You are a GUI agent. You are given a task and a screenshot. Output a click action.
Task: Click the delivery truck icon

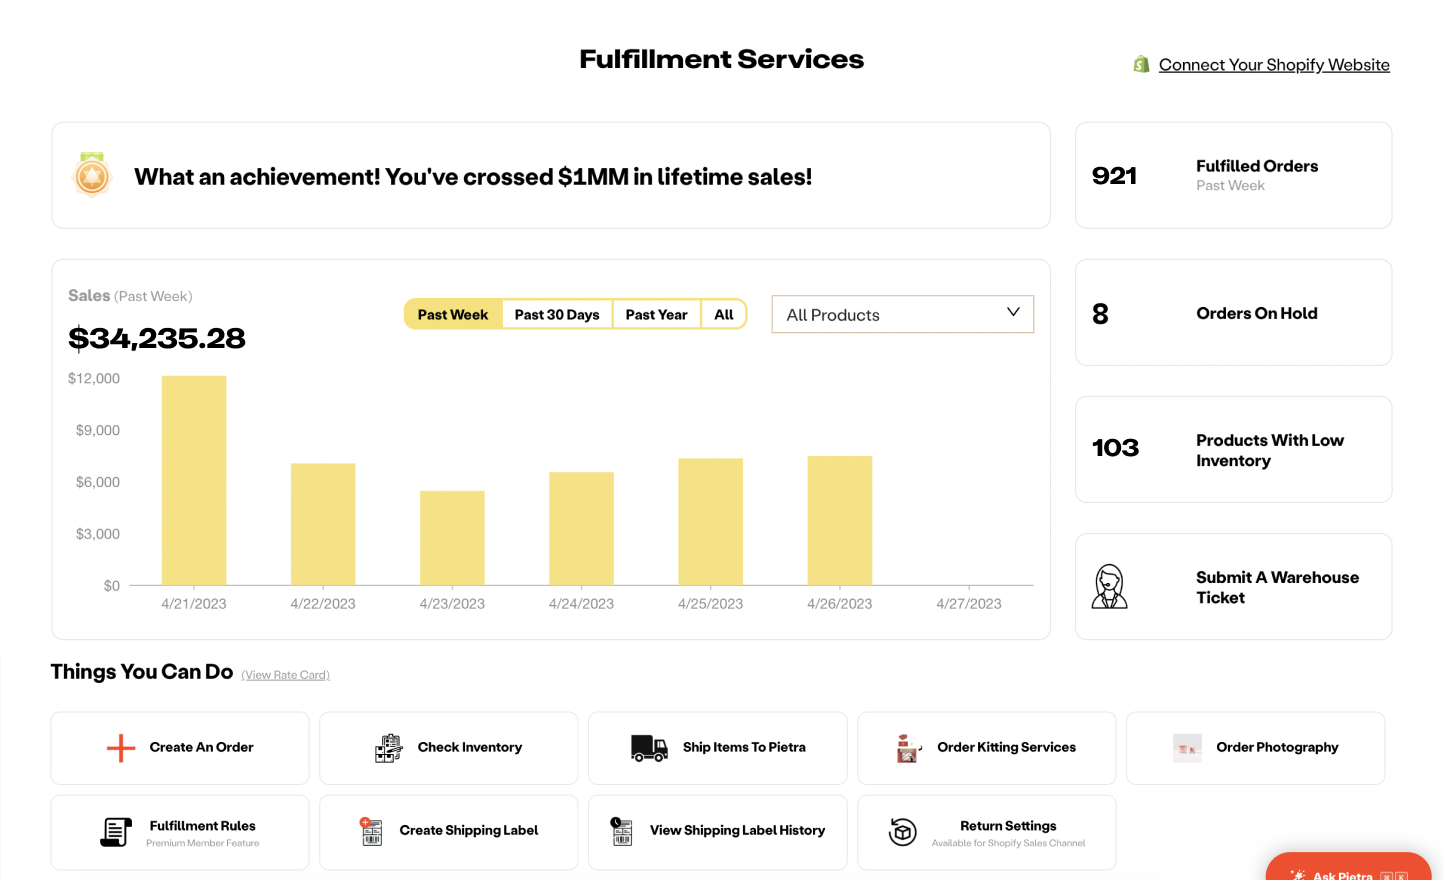coord(649,748)
